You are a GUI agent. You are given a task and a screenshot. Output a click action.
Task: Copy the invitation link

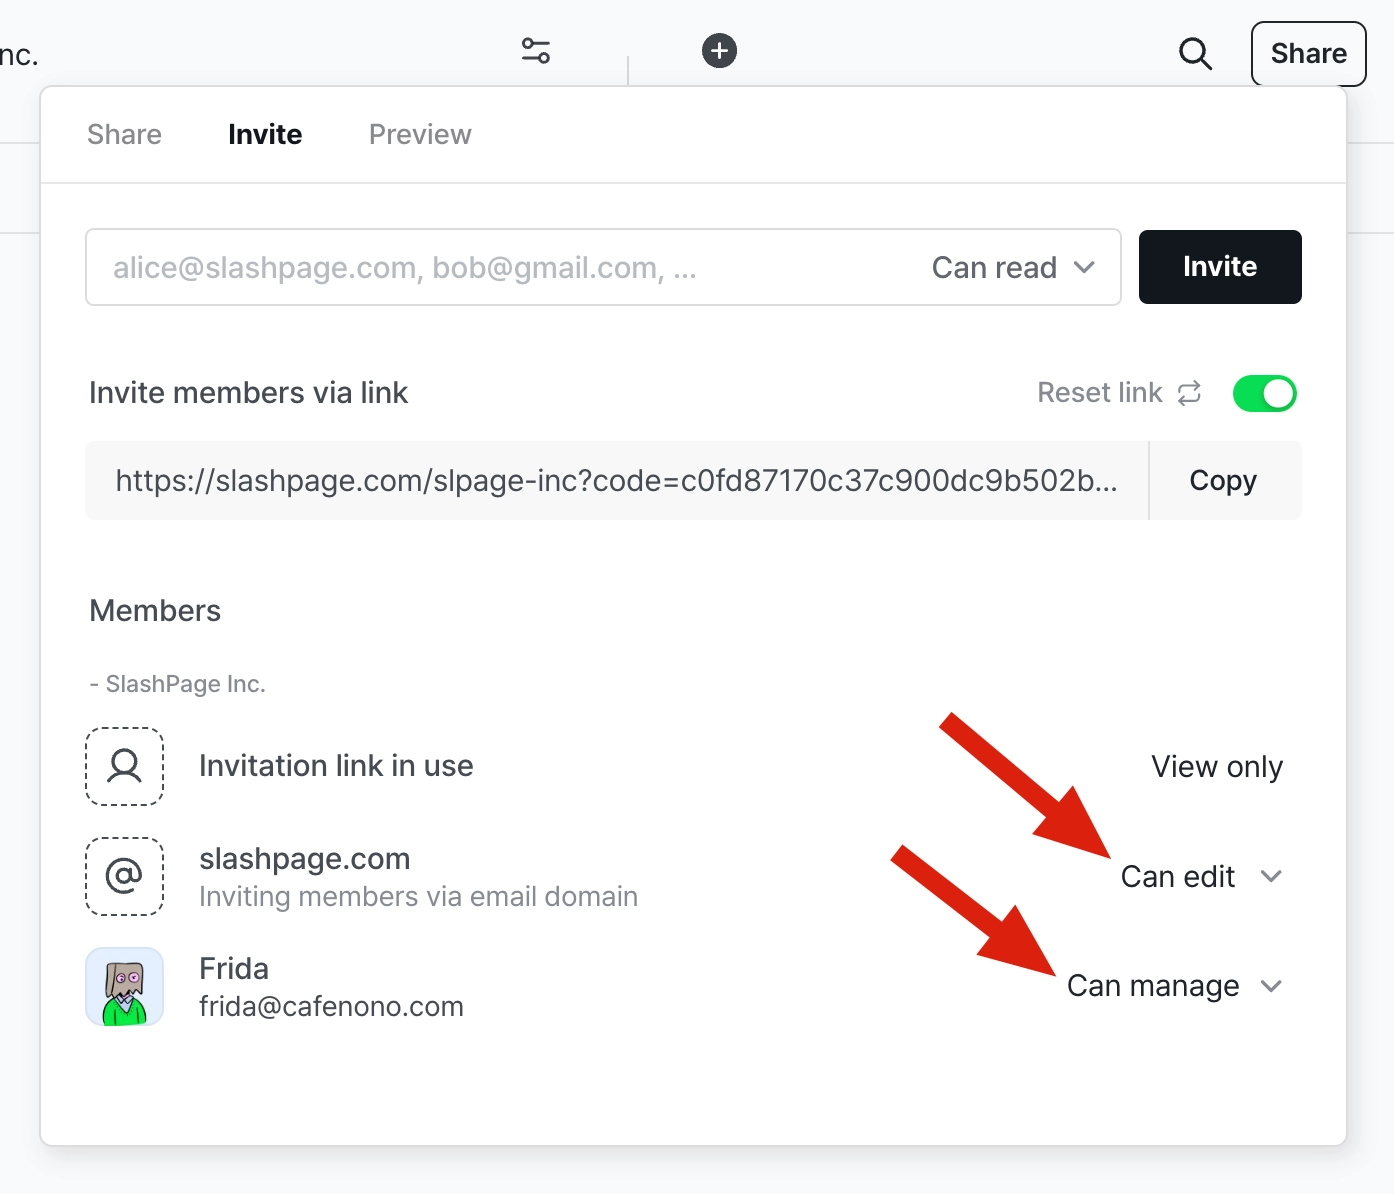click(1224, 481)
